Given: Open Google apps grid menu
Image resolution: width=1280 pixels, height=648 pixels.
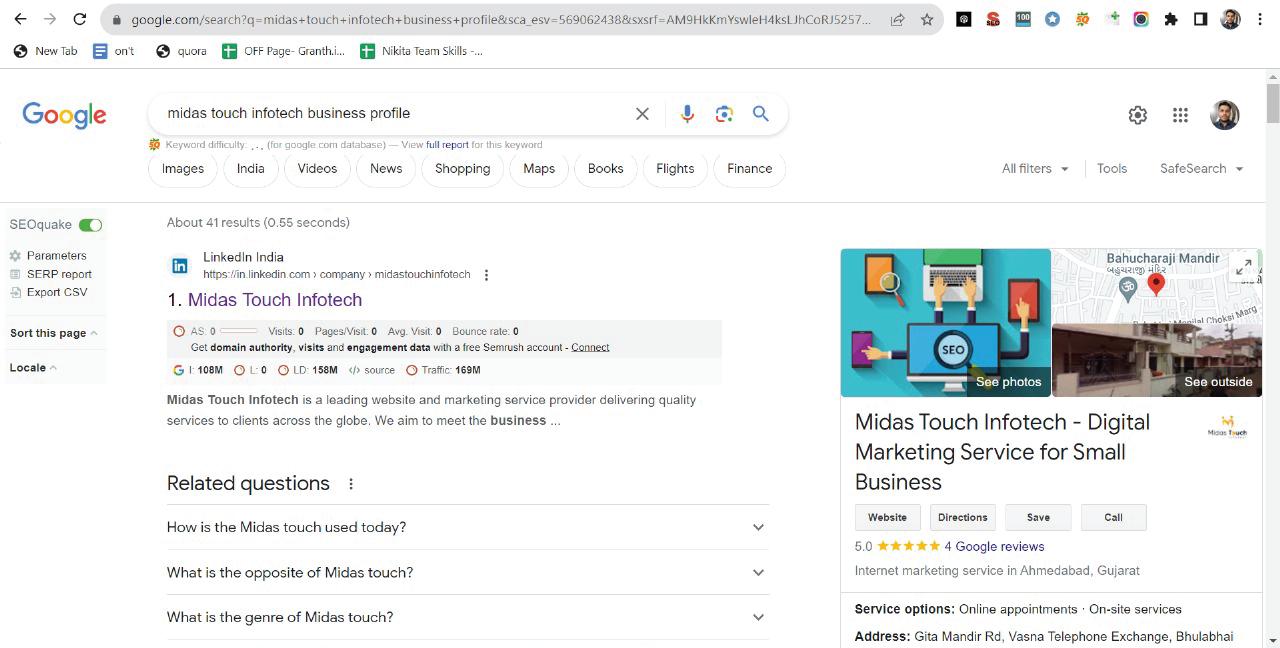Looking at the screenshot, I should (1180, 115).
